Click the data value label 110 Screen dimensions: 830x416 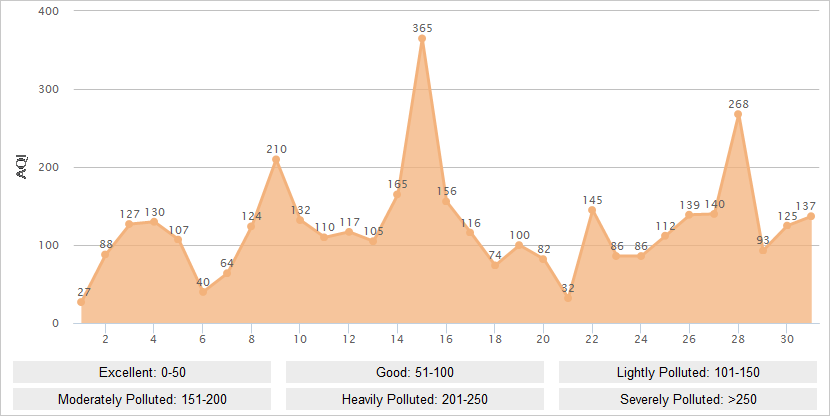tap(324, 227)
